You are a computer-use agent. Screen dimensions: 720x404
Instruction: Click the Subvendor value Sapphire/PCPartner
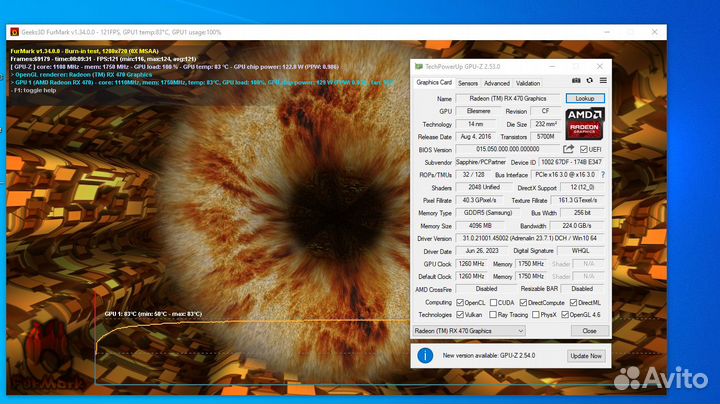[x=480, y=162]
